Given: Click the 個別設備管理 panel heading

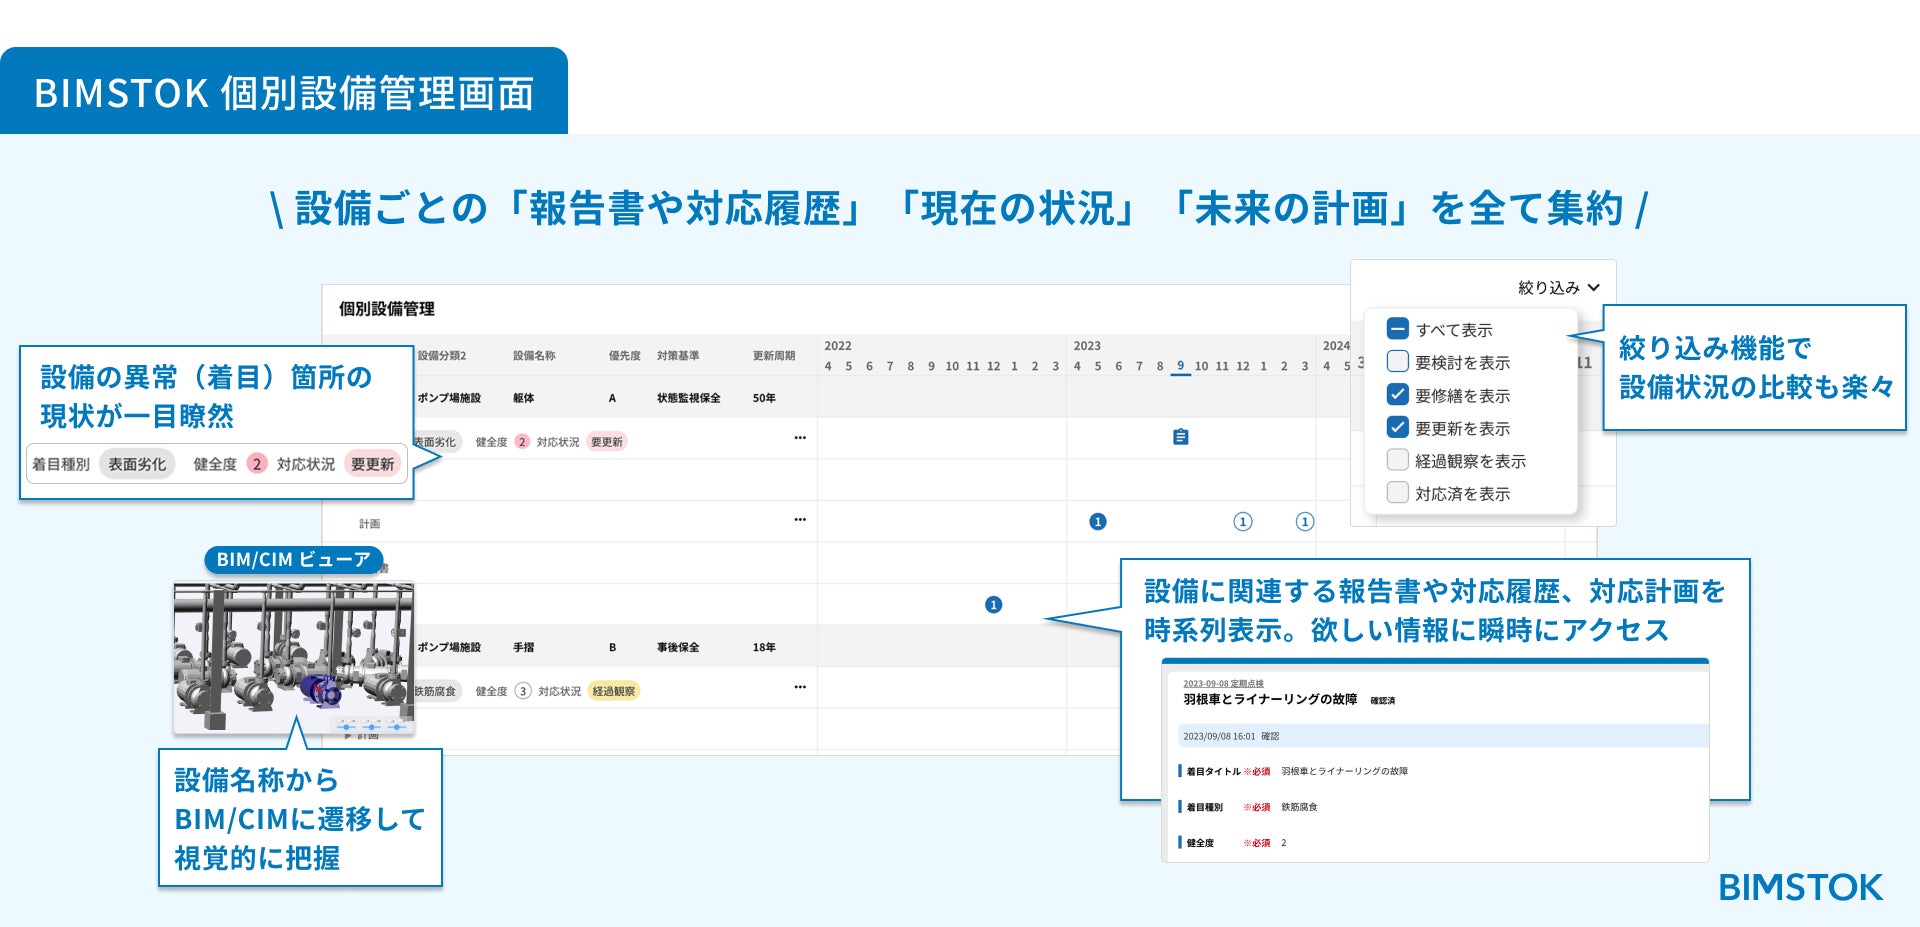Looking at the screenshot, I should (x=387, y=309).
